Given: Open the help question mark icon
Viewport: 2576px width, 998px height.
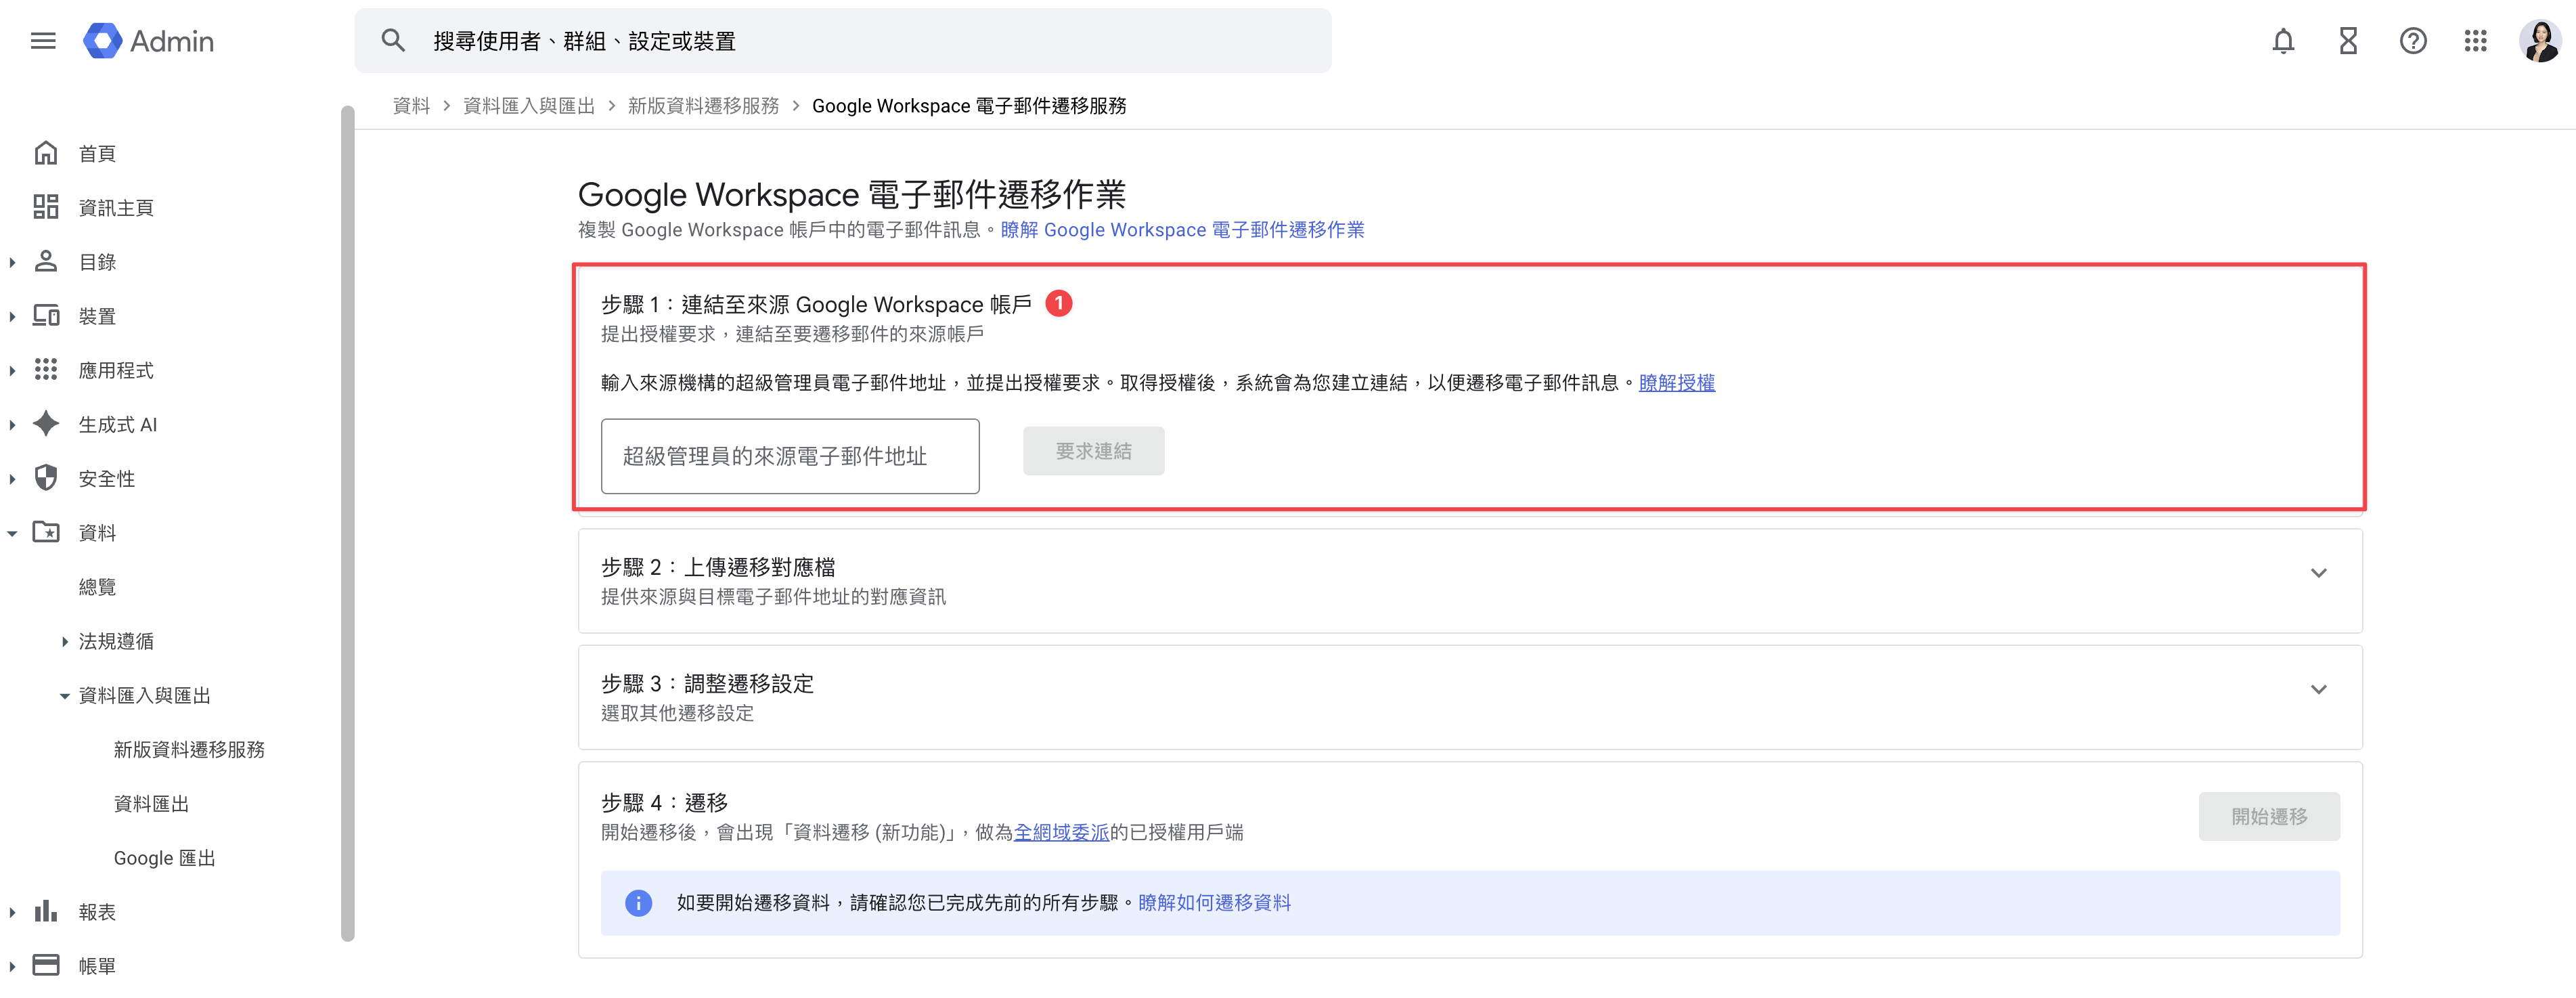Looking at the screenshot, I should point(2413,41).
